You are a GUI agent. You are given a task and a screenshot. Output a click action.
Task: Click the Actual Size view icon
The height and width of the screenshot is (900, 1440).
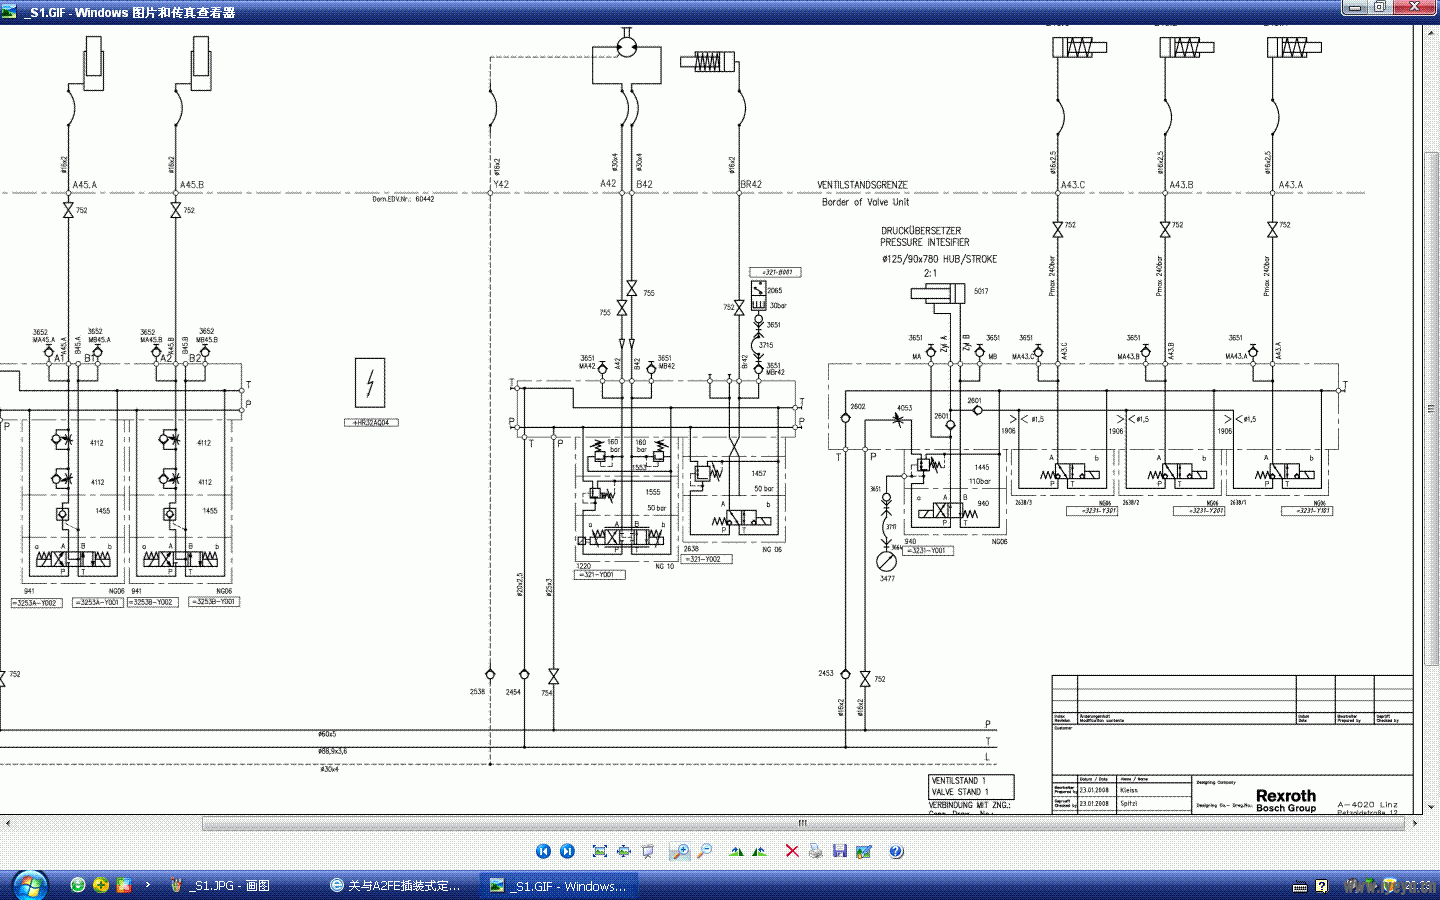coord(624,851)
